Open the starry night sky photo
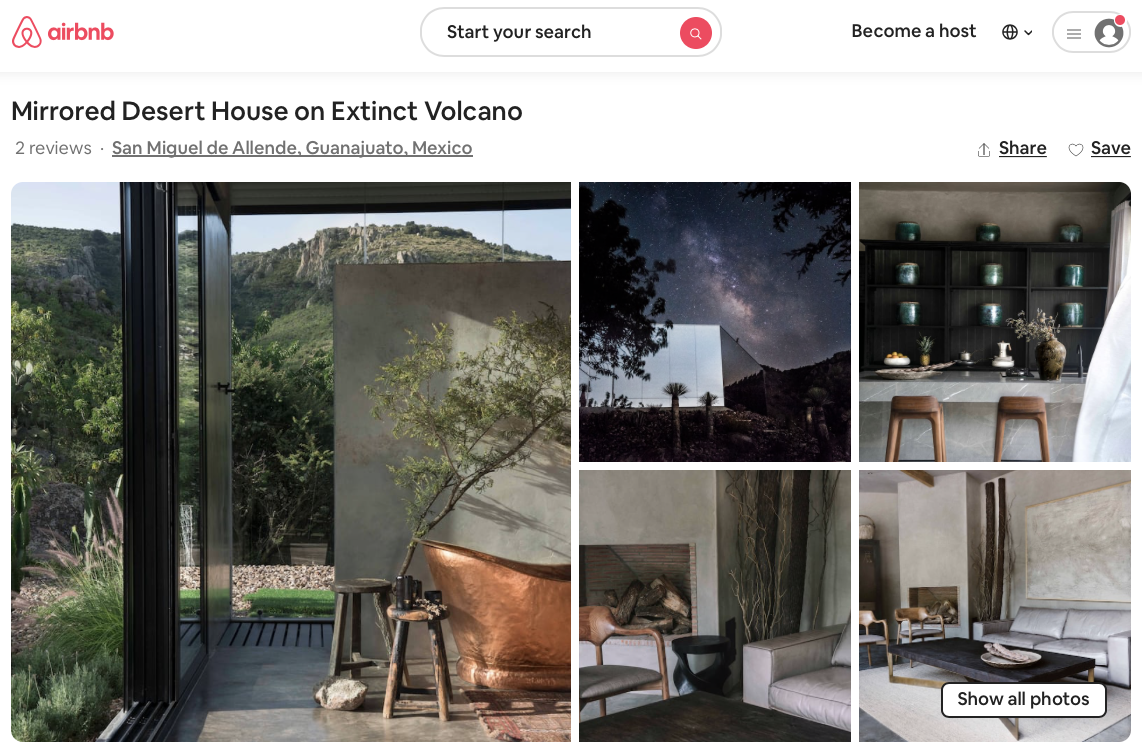 pyautogui.click(x=714, y=322)
